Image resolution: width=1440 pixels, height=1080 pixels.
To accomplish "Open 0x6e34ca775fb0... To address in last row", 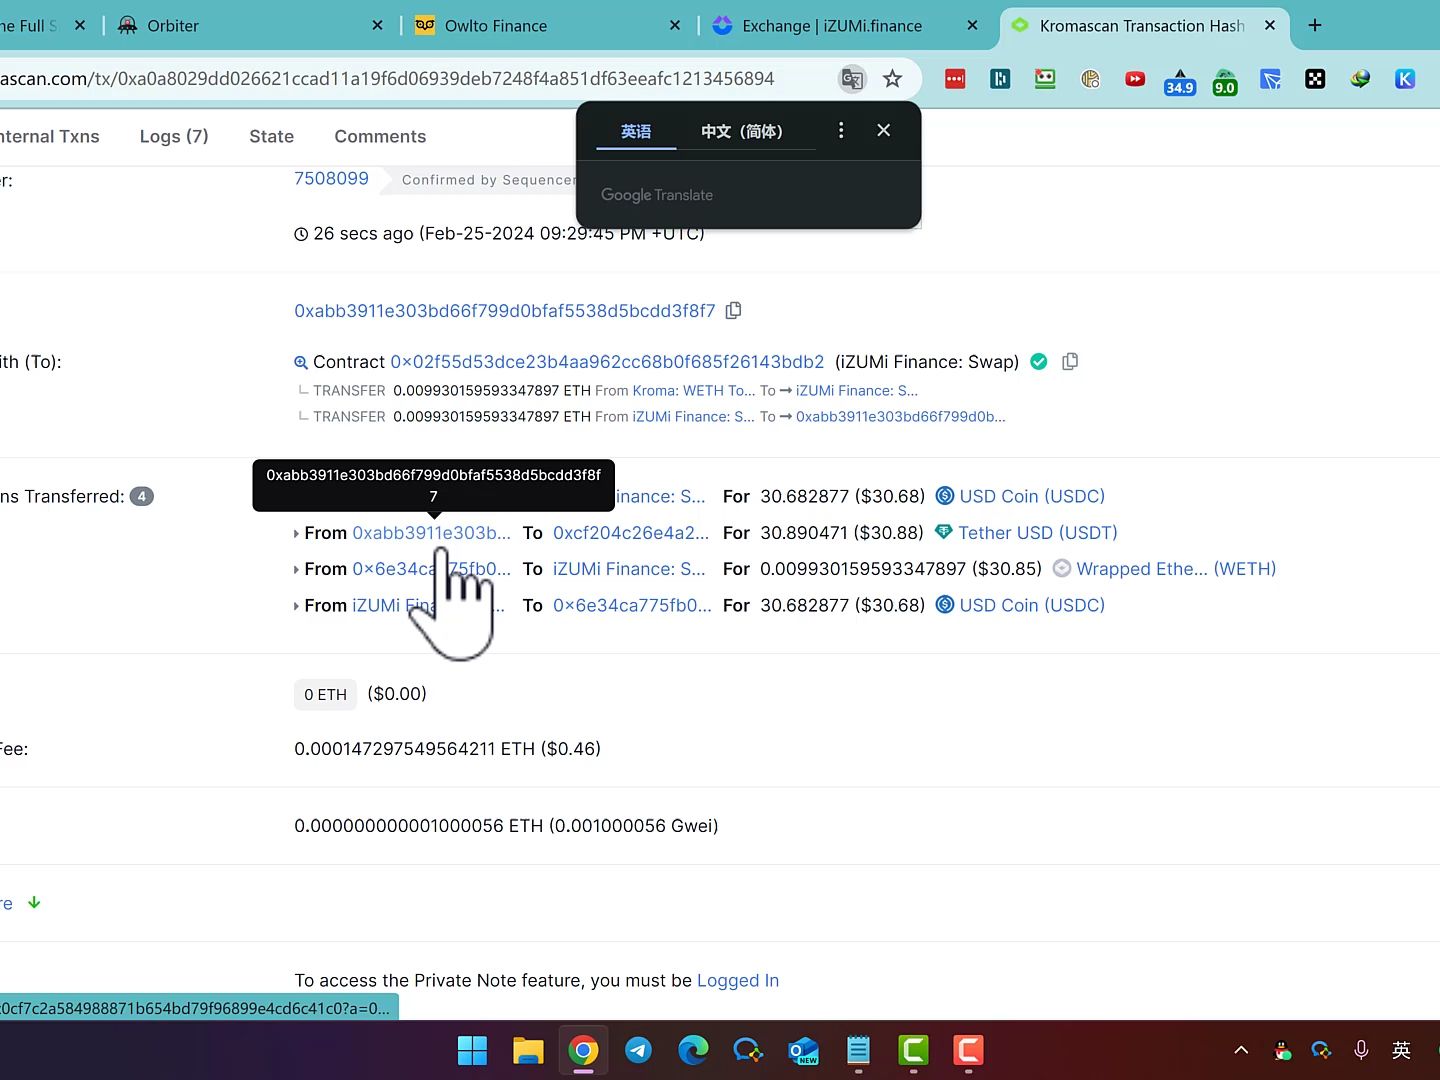I will [632, 605].
